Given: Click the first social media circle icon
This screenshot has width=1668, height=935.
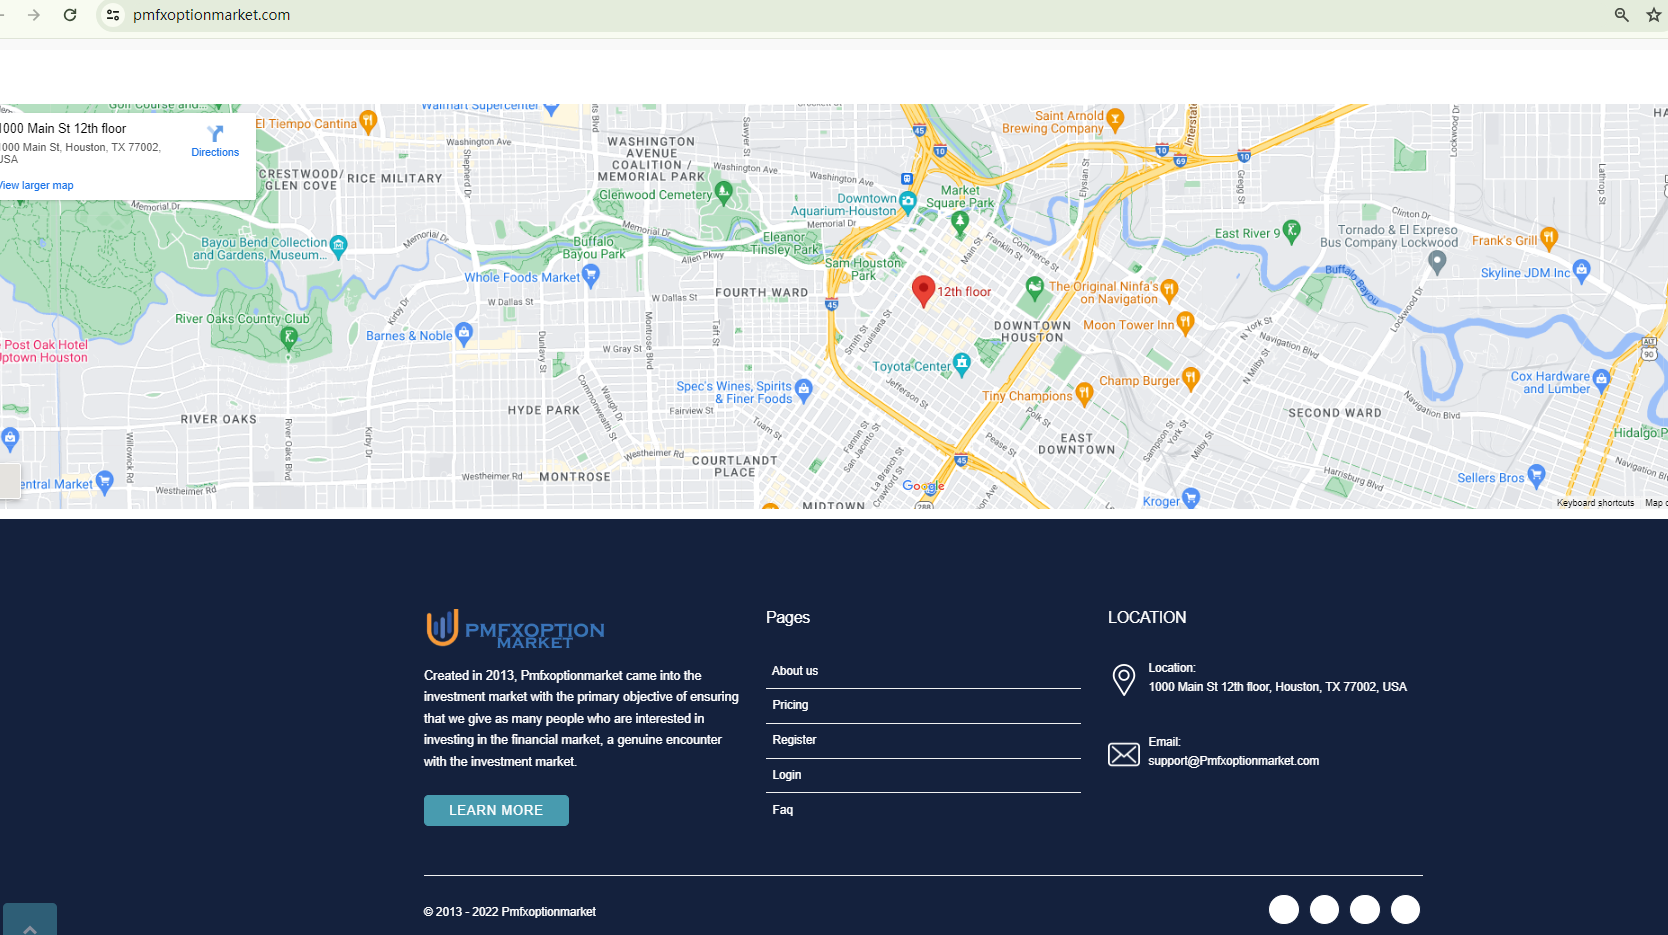Looking at the screenshot, I should (1283, 909).
